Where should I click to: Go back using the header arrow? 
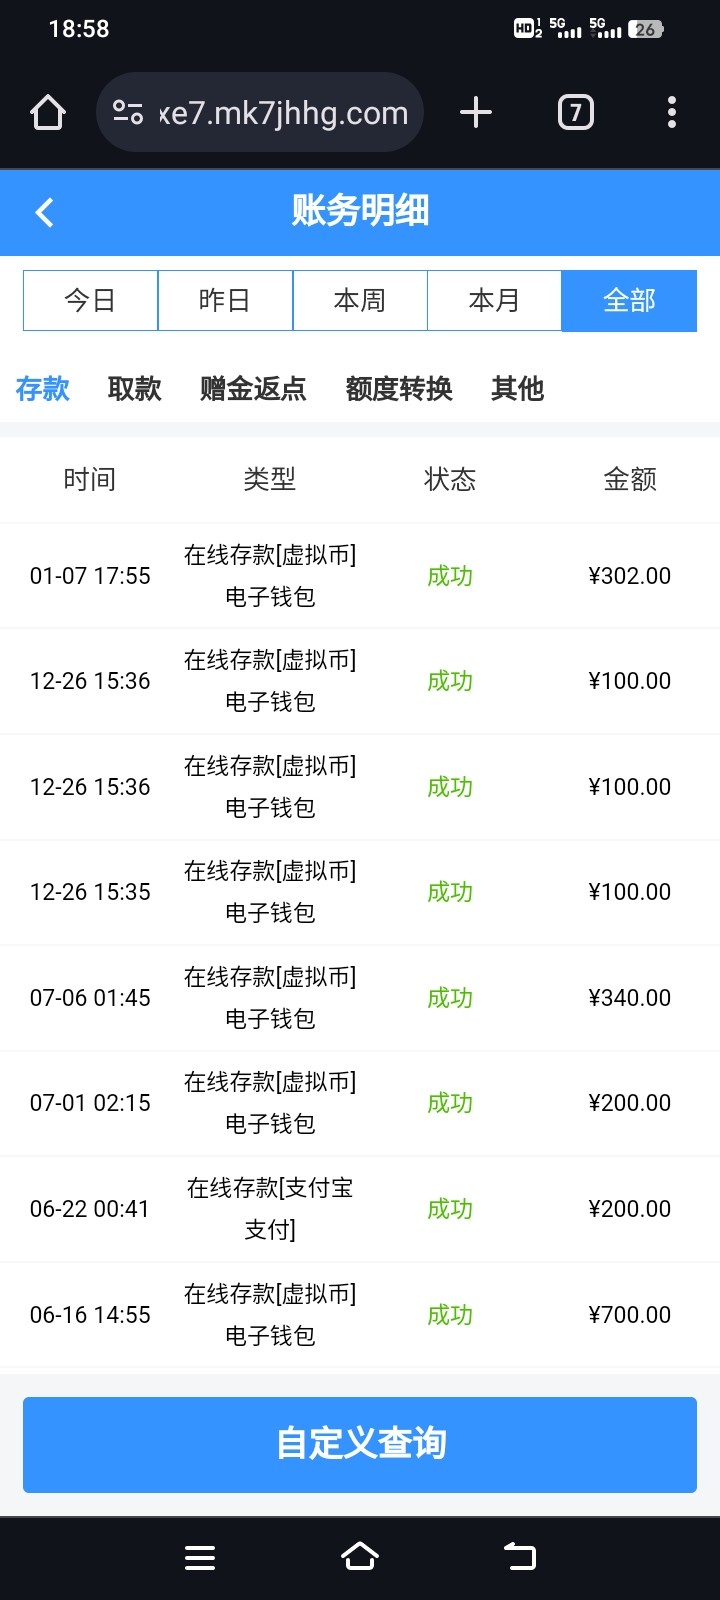pos(45,212)
